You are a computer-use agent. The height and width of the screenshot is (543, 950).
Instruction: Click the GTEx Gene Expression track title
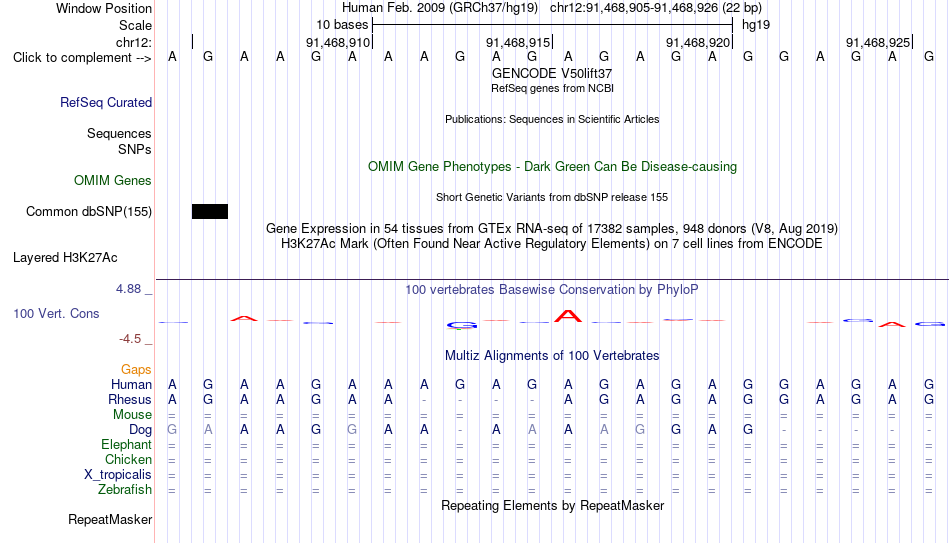(x=552, y=228)
